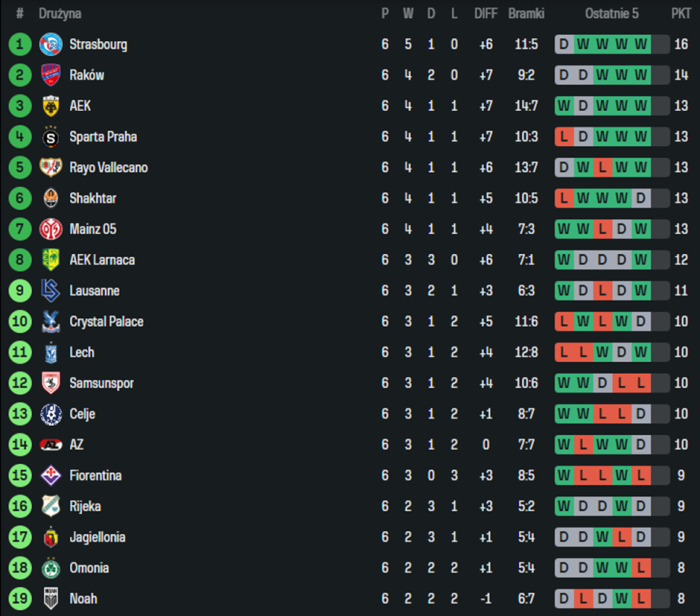Sort by the DIFF column header
Screen dimensions: 700x616
(x=486, y=14)
